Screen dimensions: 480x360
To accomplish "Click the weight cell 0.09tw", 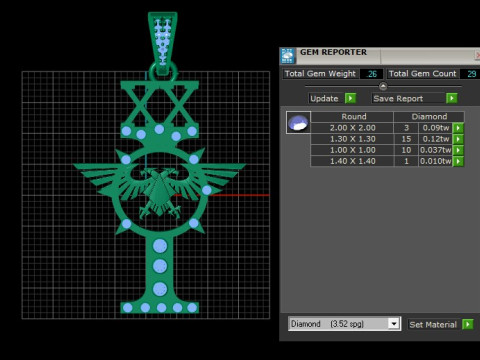I will (x=436, y=128).
